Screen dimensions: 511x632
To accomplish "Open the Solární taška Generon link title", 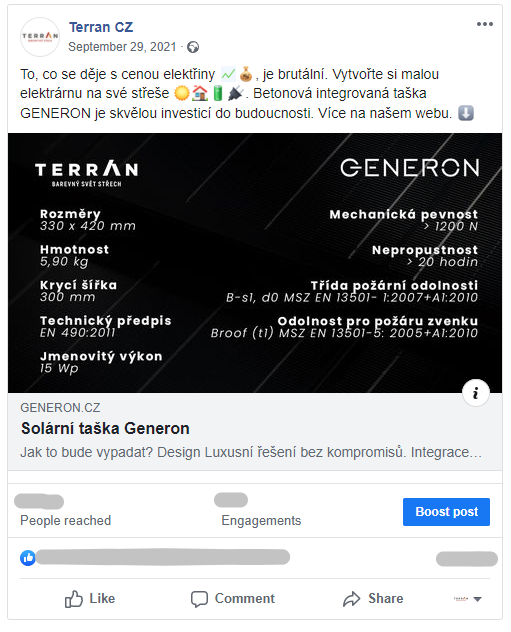I will click(105, 428).
